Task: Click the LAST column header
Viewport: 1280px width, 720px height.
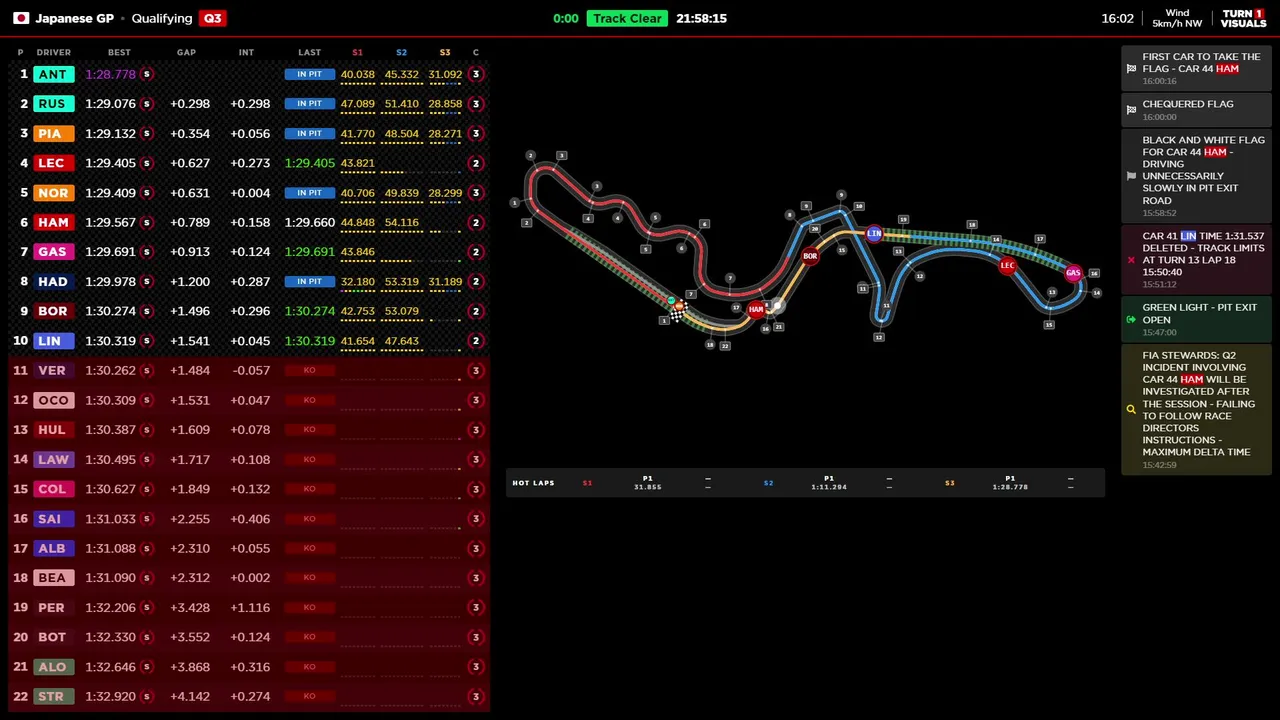Action: pyautogui.click(x=310, y=52)
